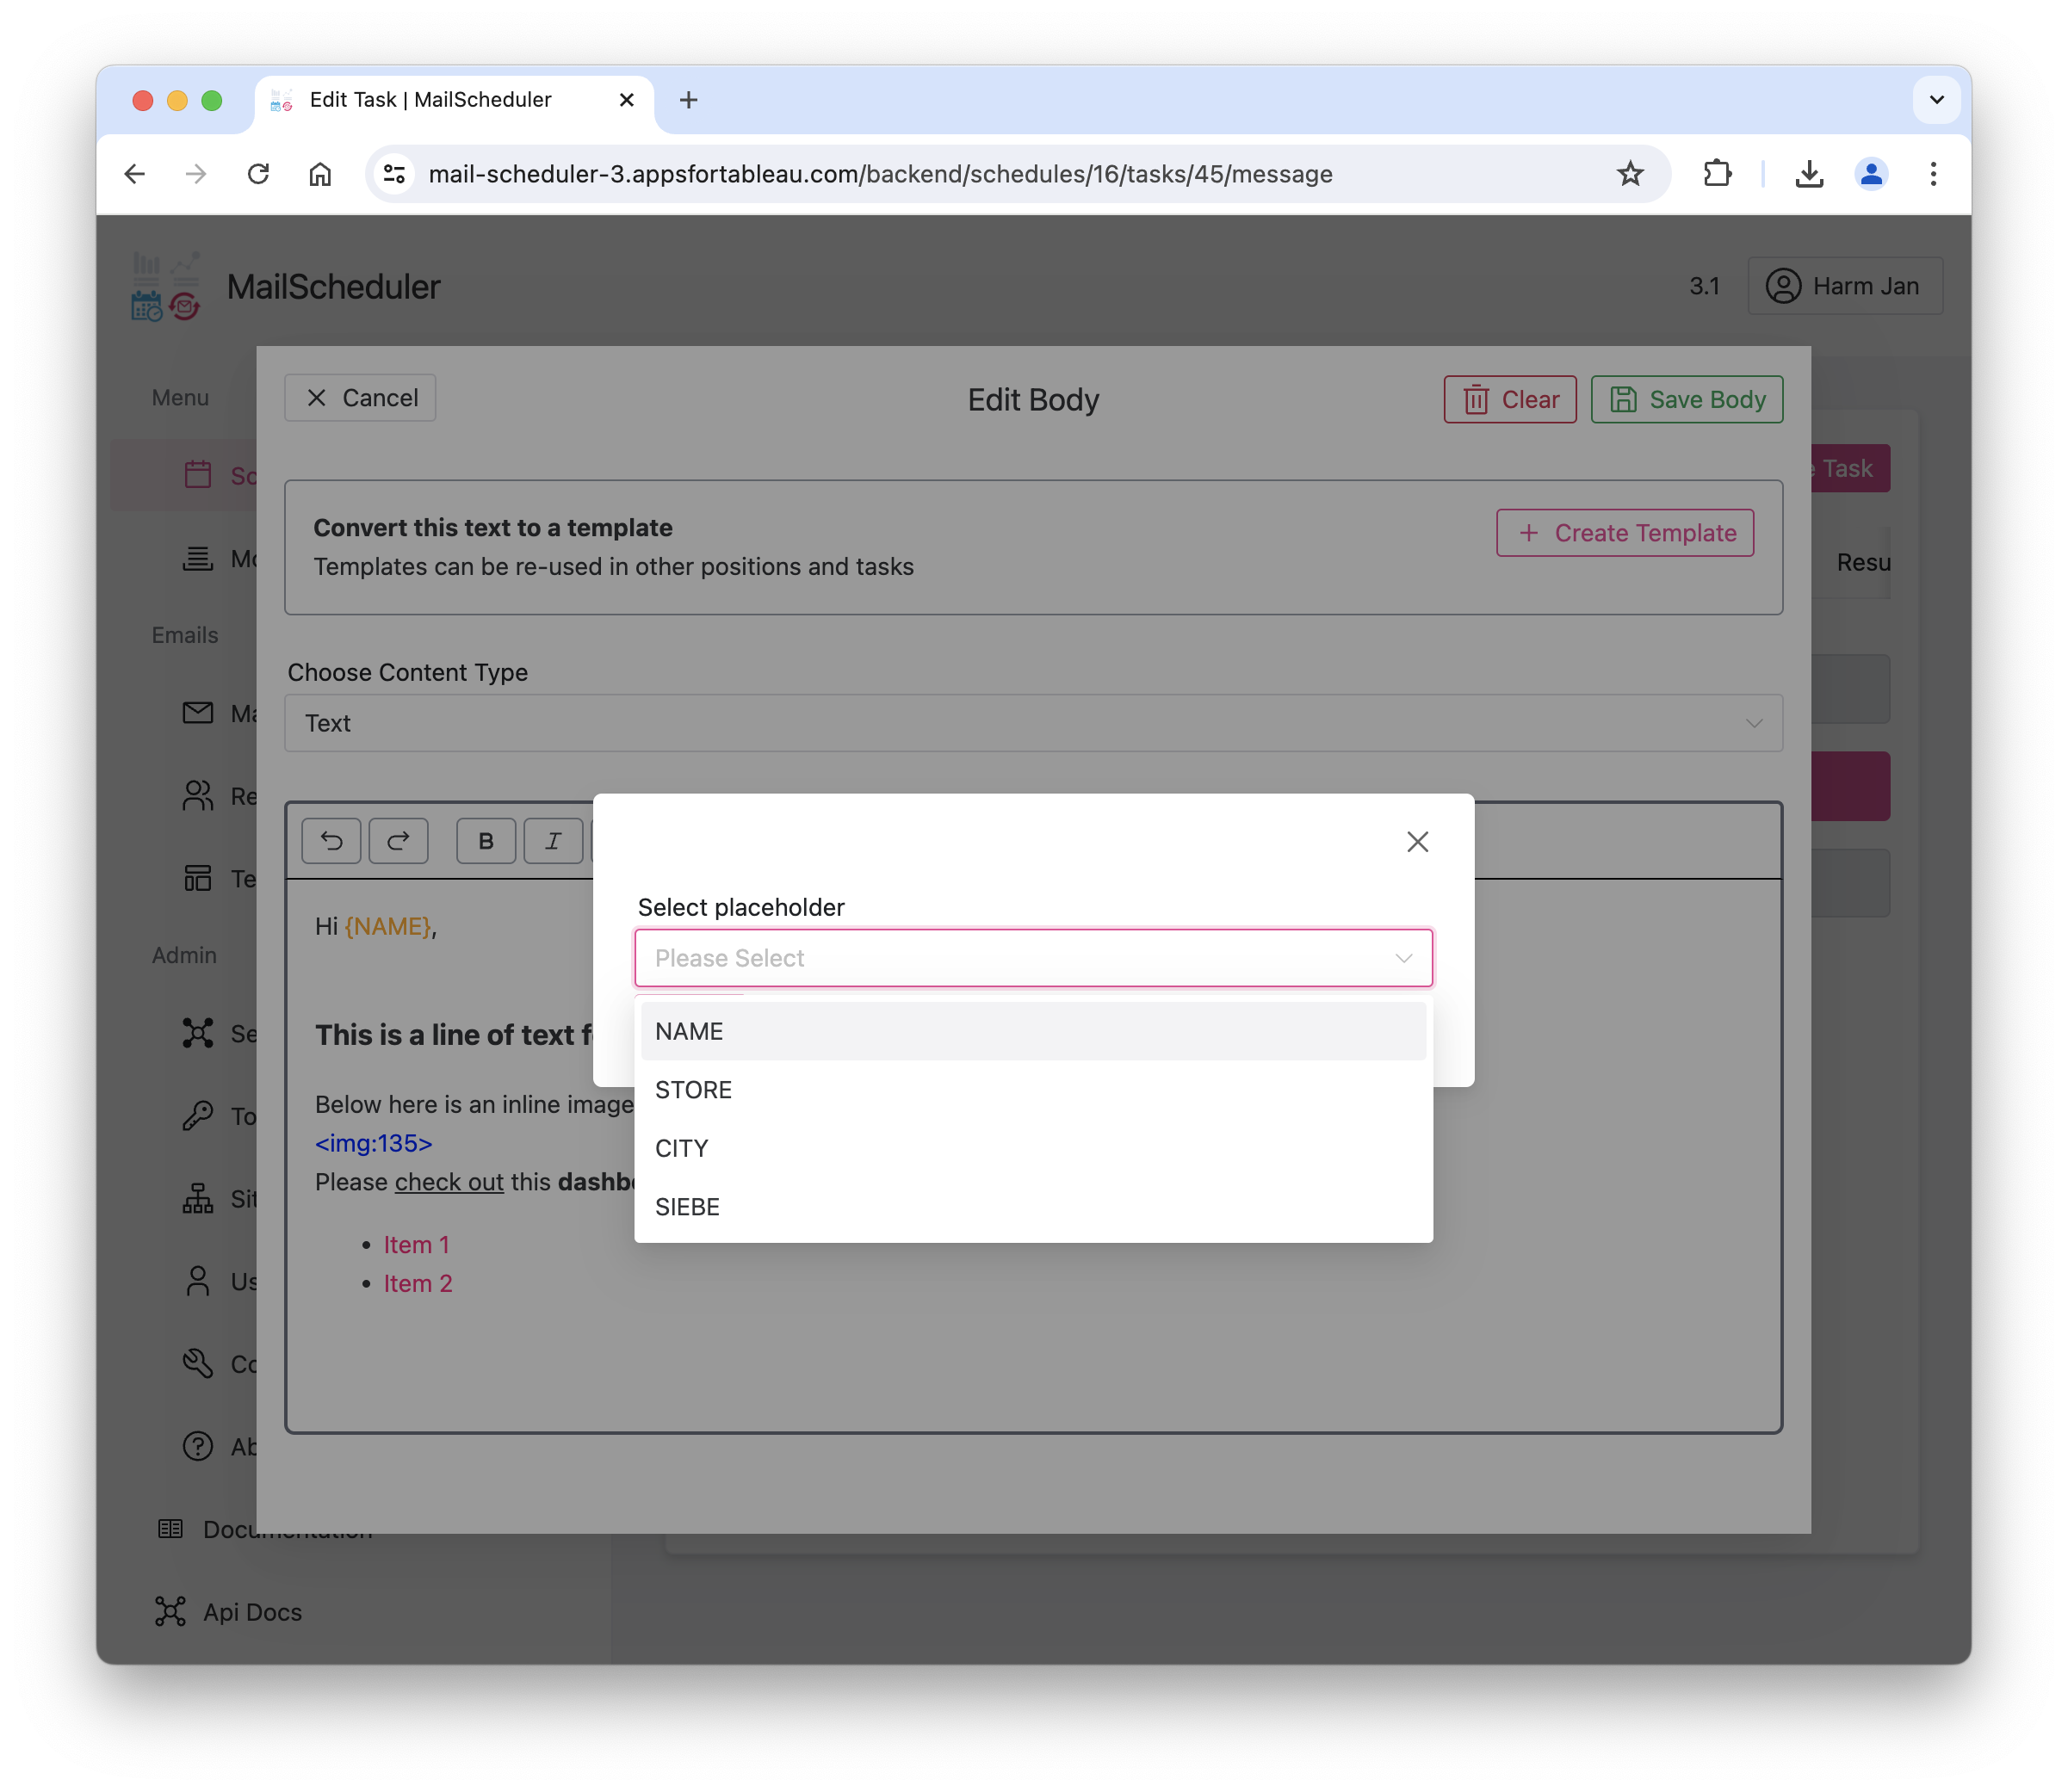Click the redo icon in editor toolbar
Image resolution: width=2068 pixels, height=1792 pixels.
click(x=398, y=841)
